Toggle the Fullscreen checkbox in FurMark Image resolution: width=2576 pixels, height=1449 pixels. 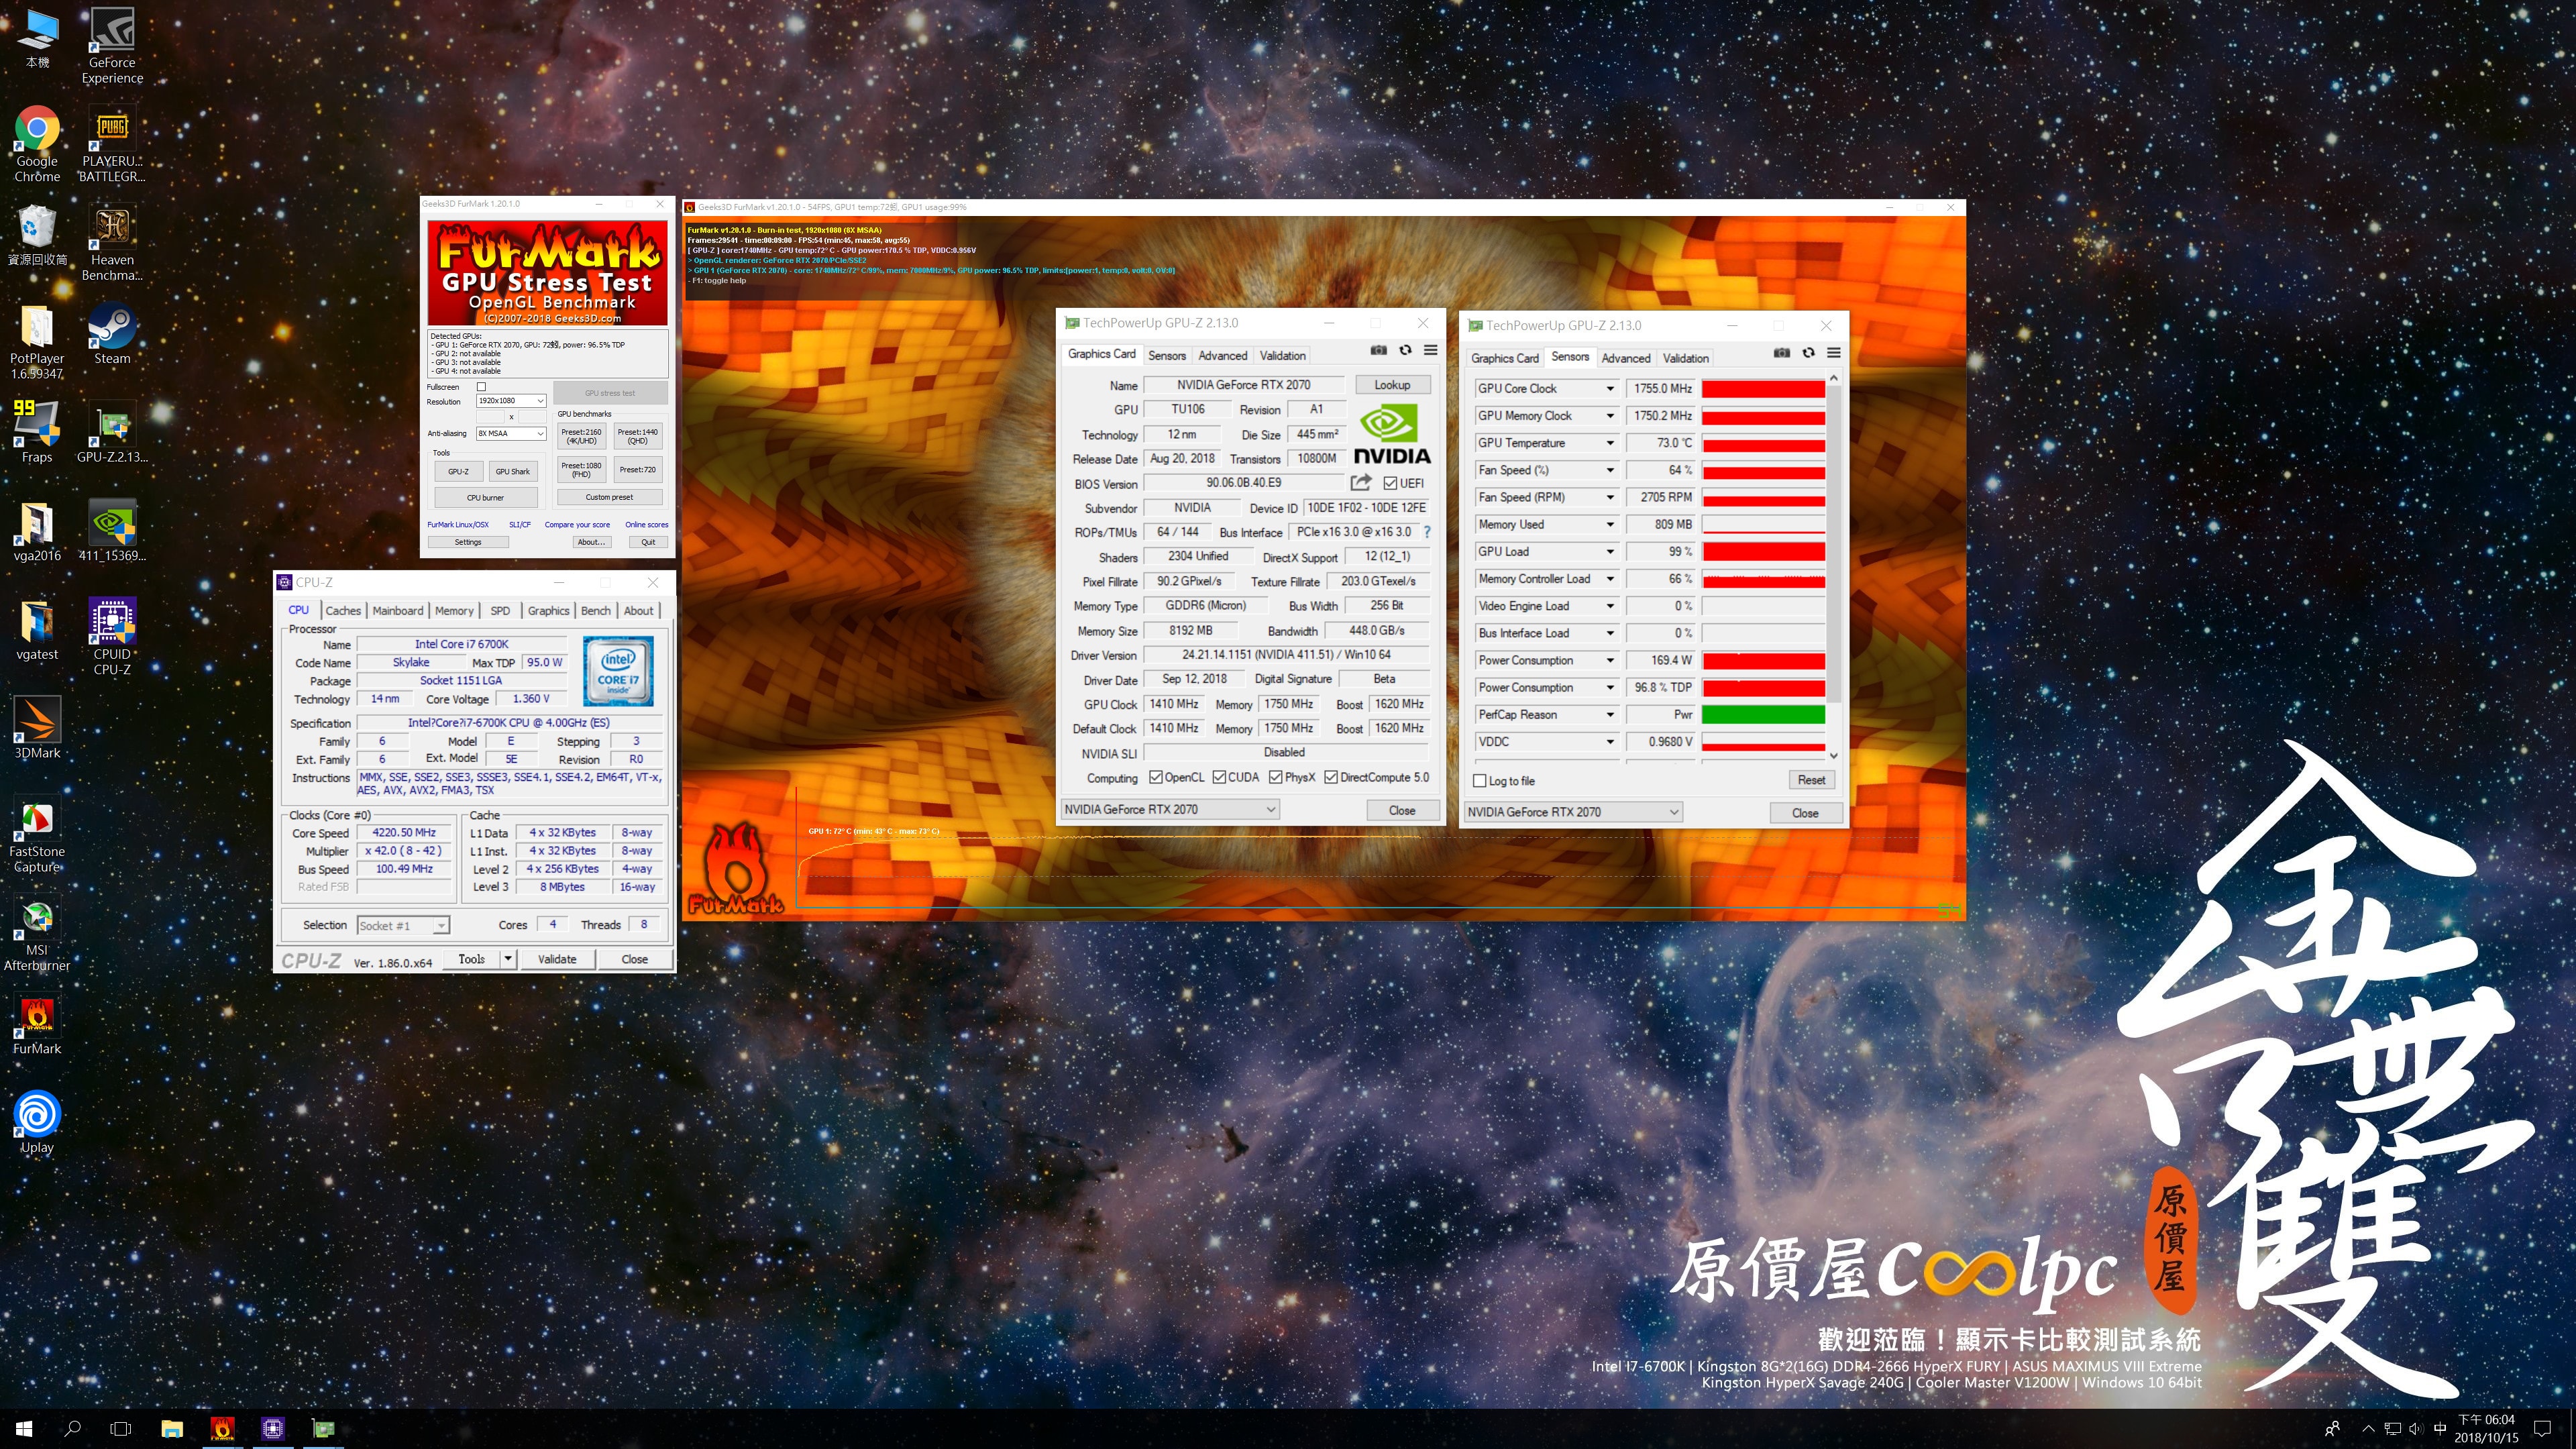click(481, 387)
